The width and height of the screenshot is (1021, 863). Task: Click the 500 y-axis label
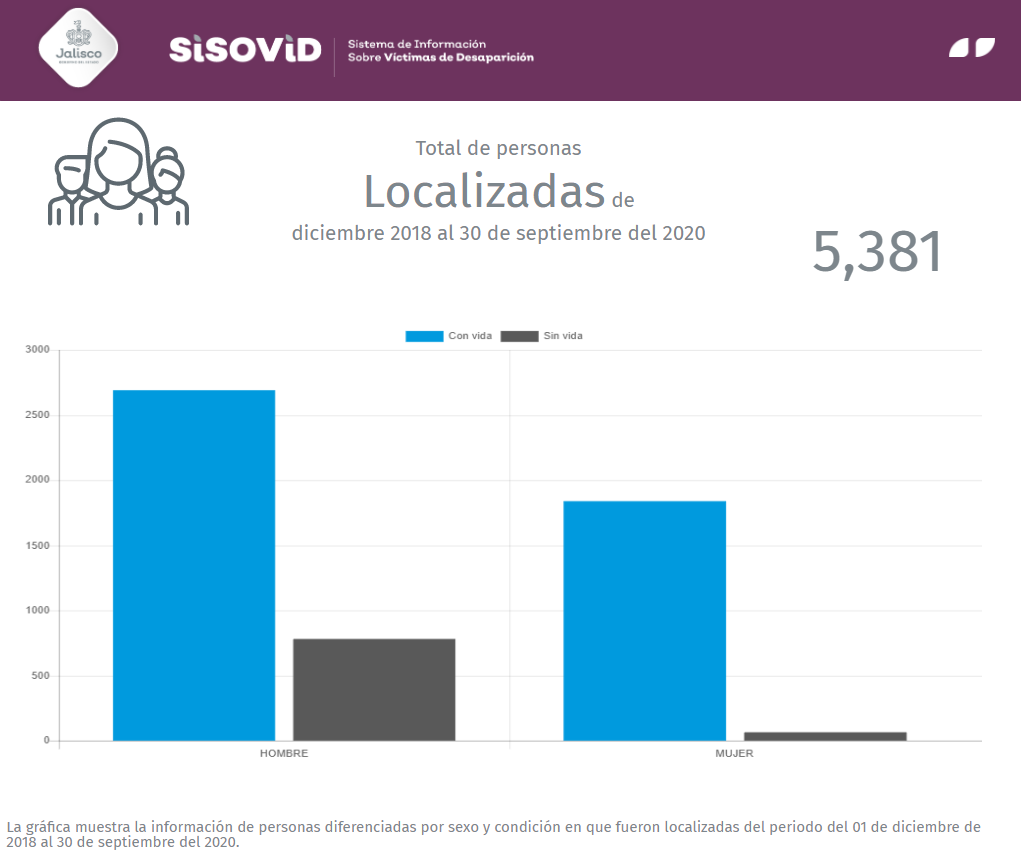click(x=40, y=676)
